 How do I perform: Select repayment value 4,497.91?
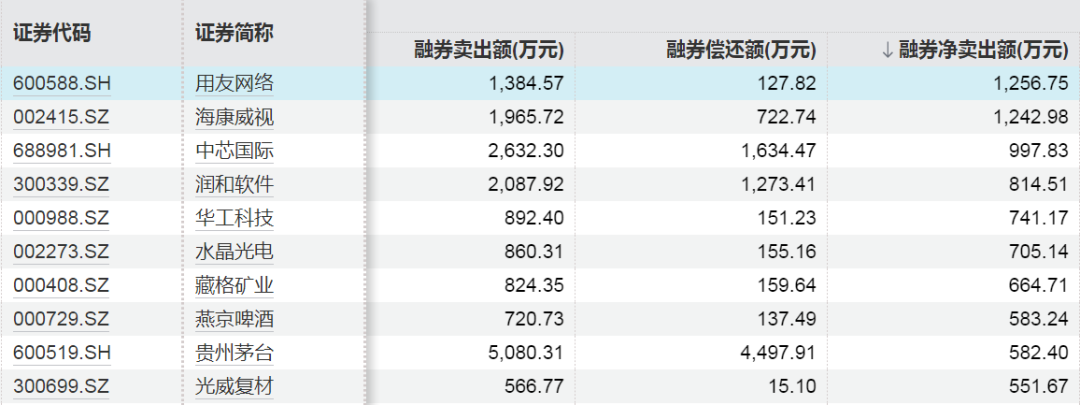(778, 353)
